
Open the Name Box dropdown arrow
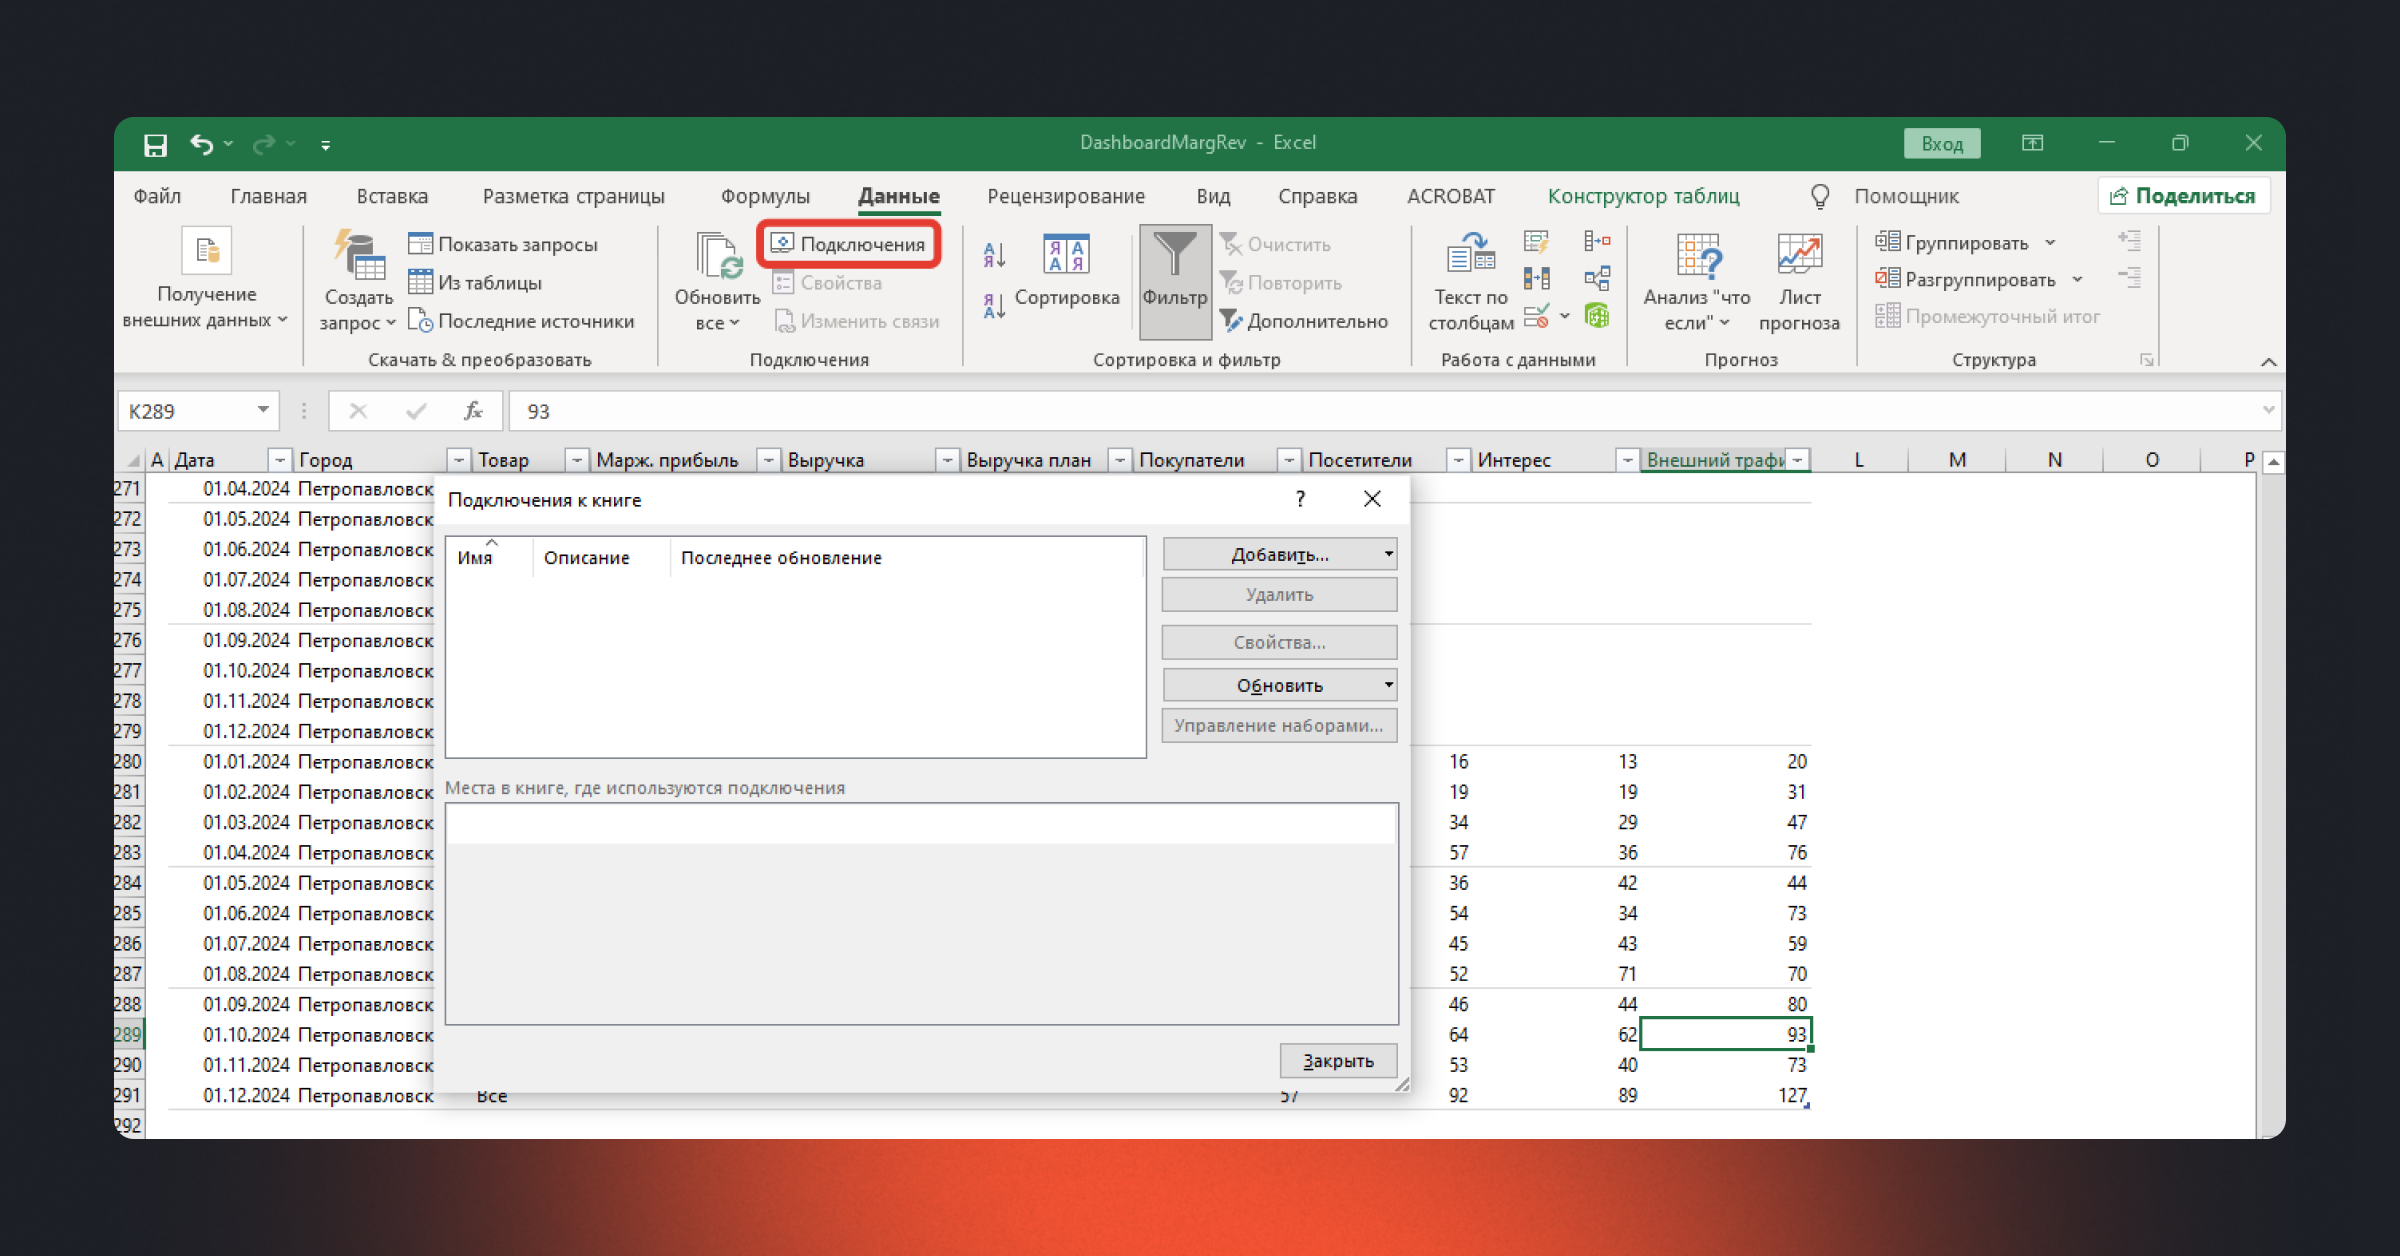(262, 410)
